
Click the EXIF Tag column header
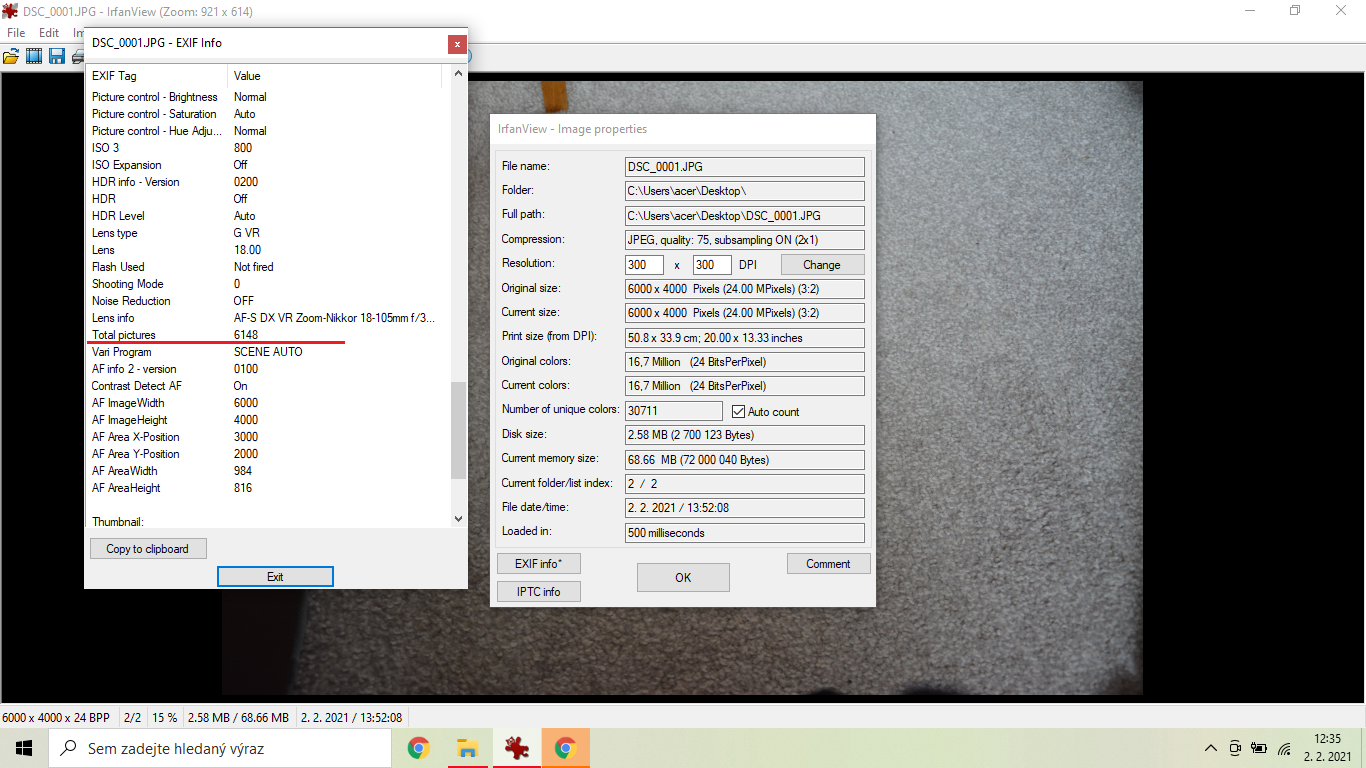pyautogui.click(x=158, y=76)
